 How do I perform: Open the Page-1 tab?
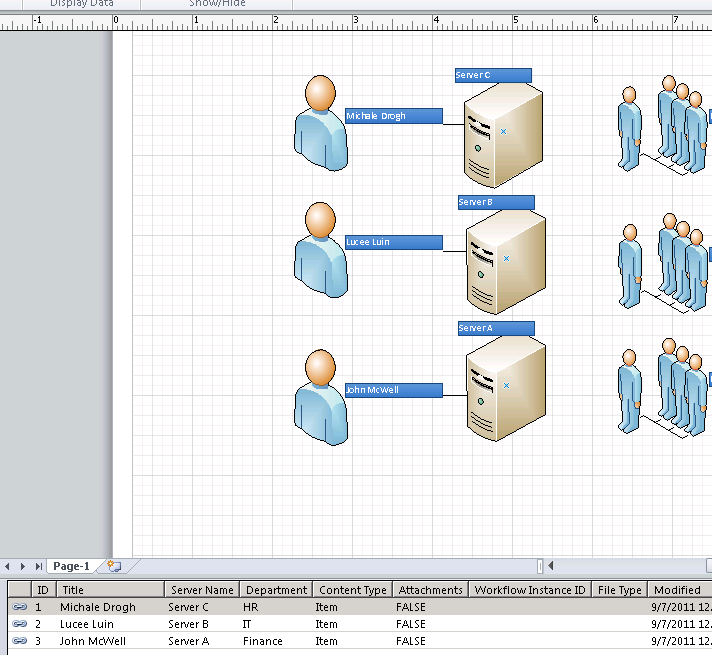tap(71, 566)
